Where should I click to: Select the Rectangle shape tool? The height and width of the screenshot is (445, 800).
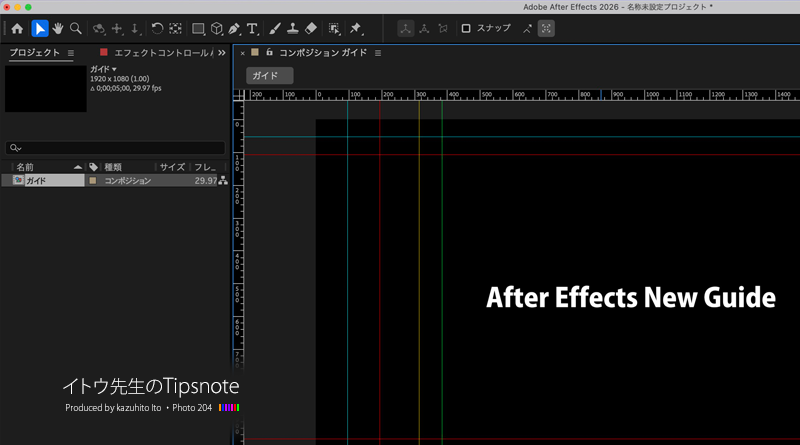coord(198,29)
